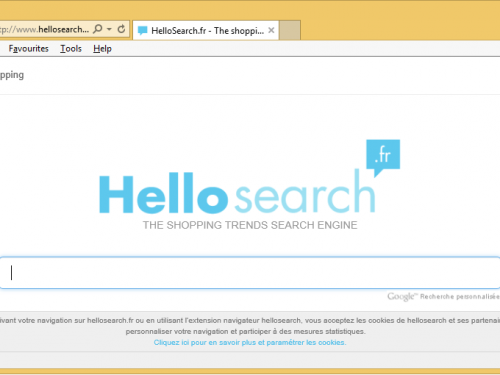Click 'THE SHOPPING TRENDS SEARCH ENGINE' tagline
This screenshot has width=500, height=375.
coord(250,225)
